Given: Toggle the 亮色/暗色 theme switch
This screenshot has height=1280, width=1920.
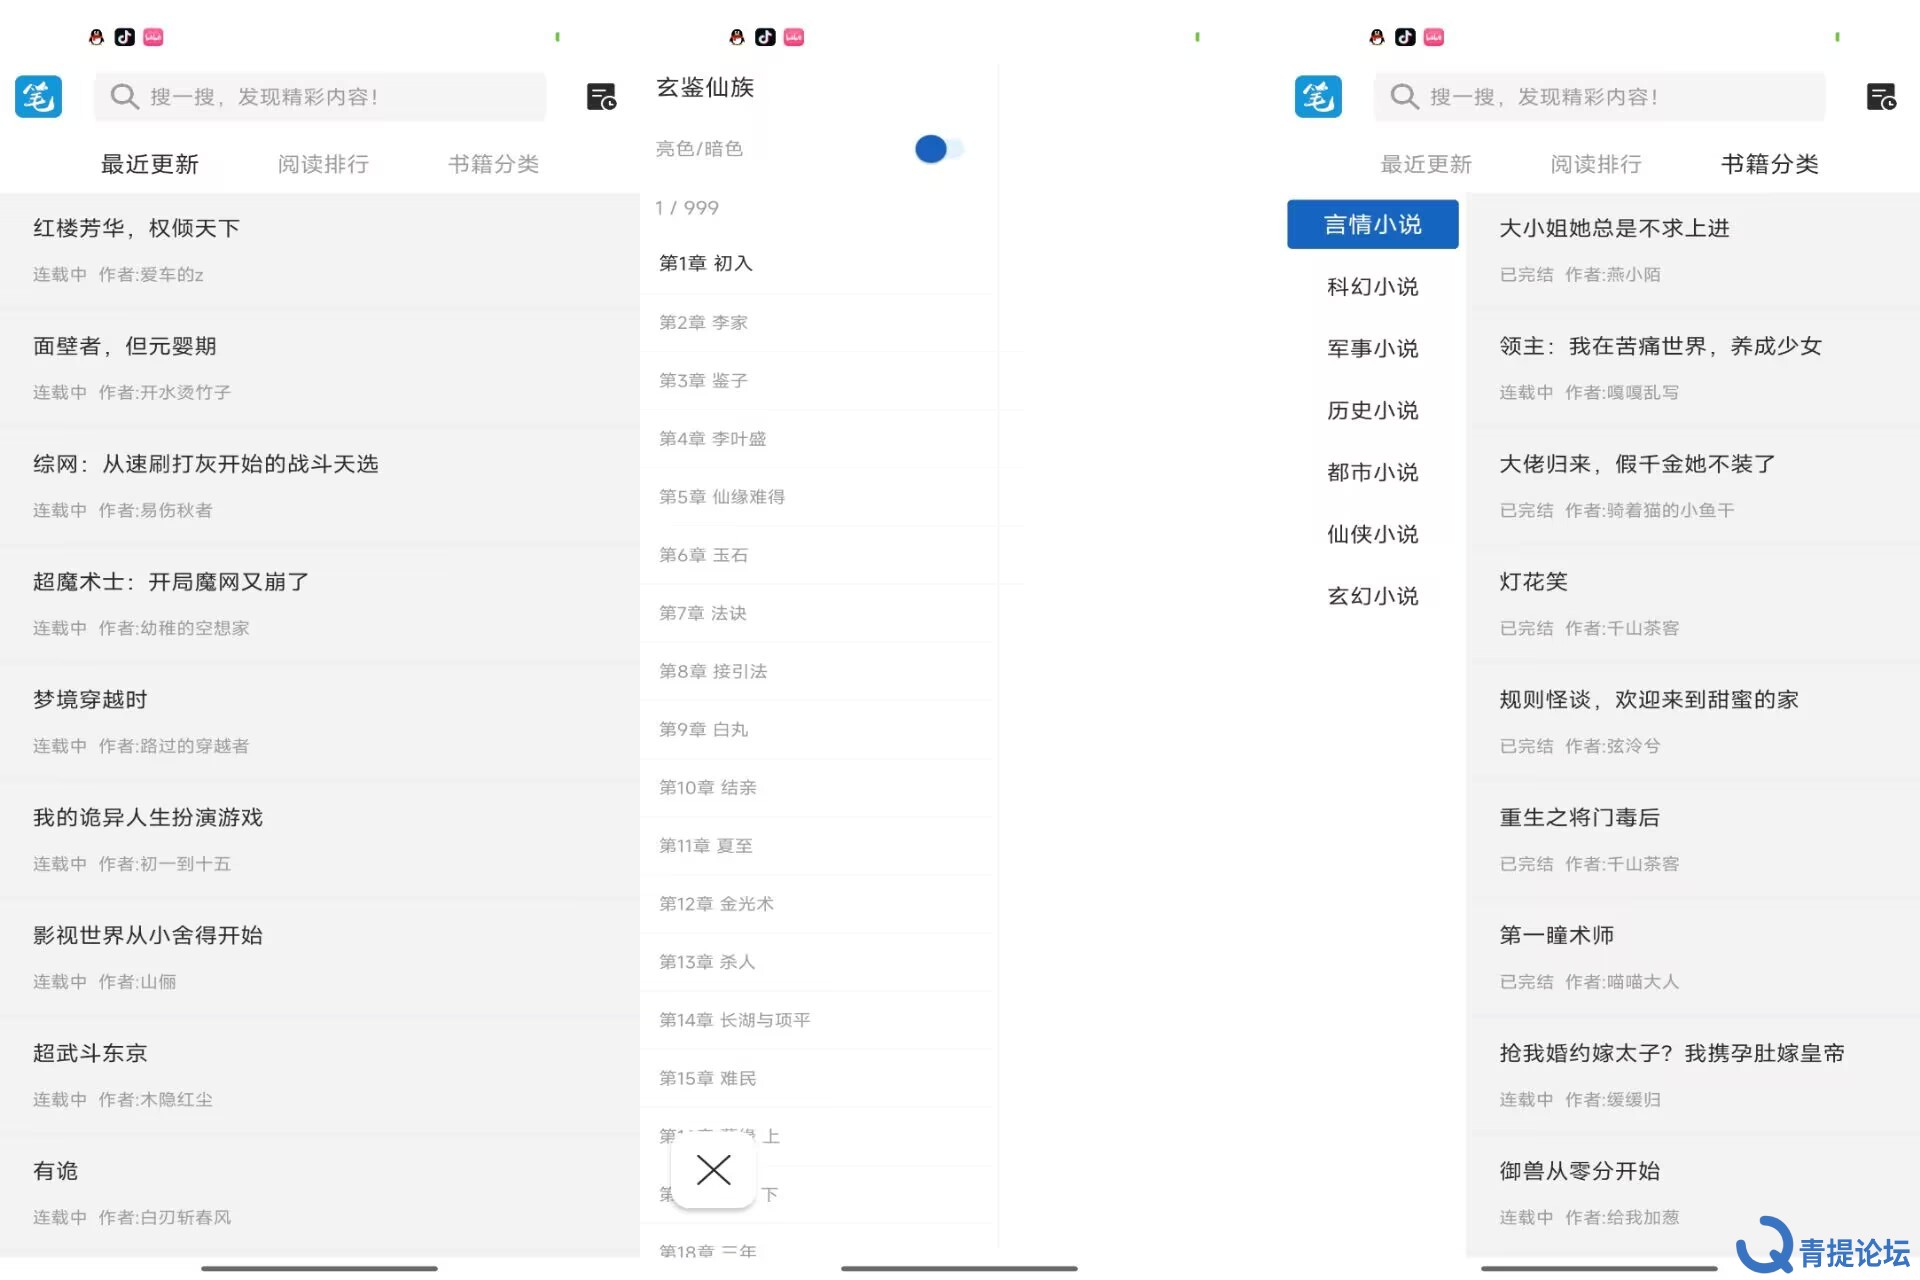Looking at the screenshot, I should pos(938,149).
